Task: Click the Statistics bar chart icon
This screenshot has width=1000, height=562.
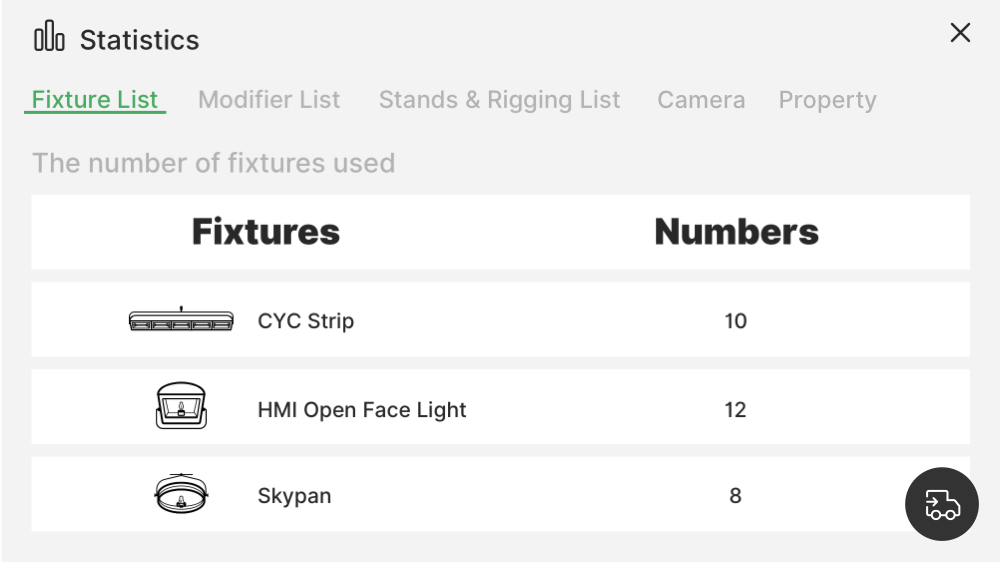Action: coord(49,38)
